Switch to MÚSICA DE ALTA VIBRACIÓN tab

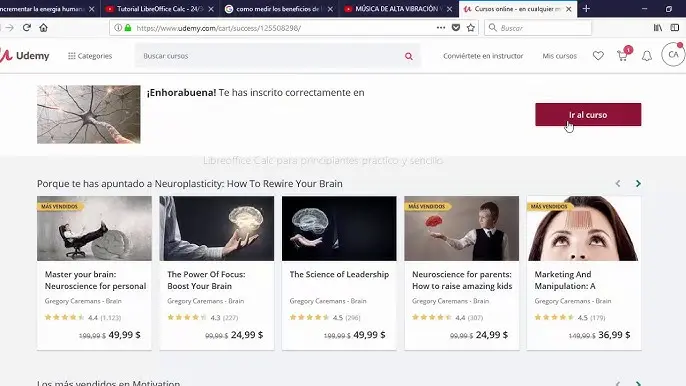pyautogui.click(x=397, y=9)
